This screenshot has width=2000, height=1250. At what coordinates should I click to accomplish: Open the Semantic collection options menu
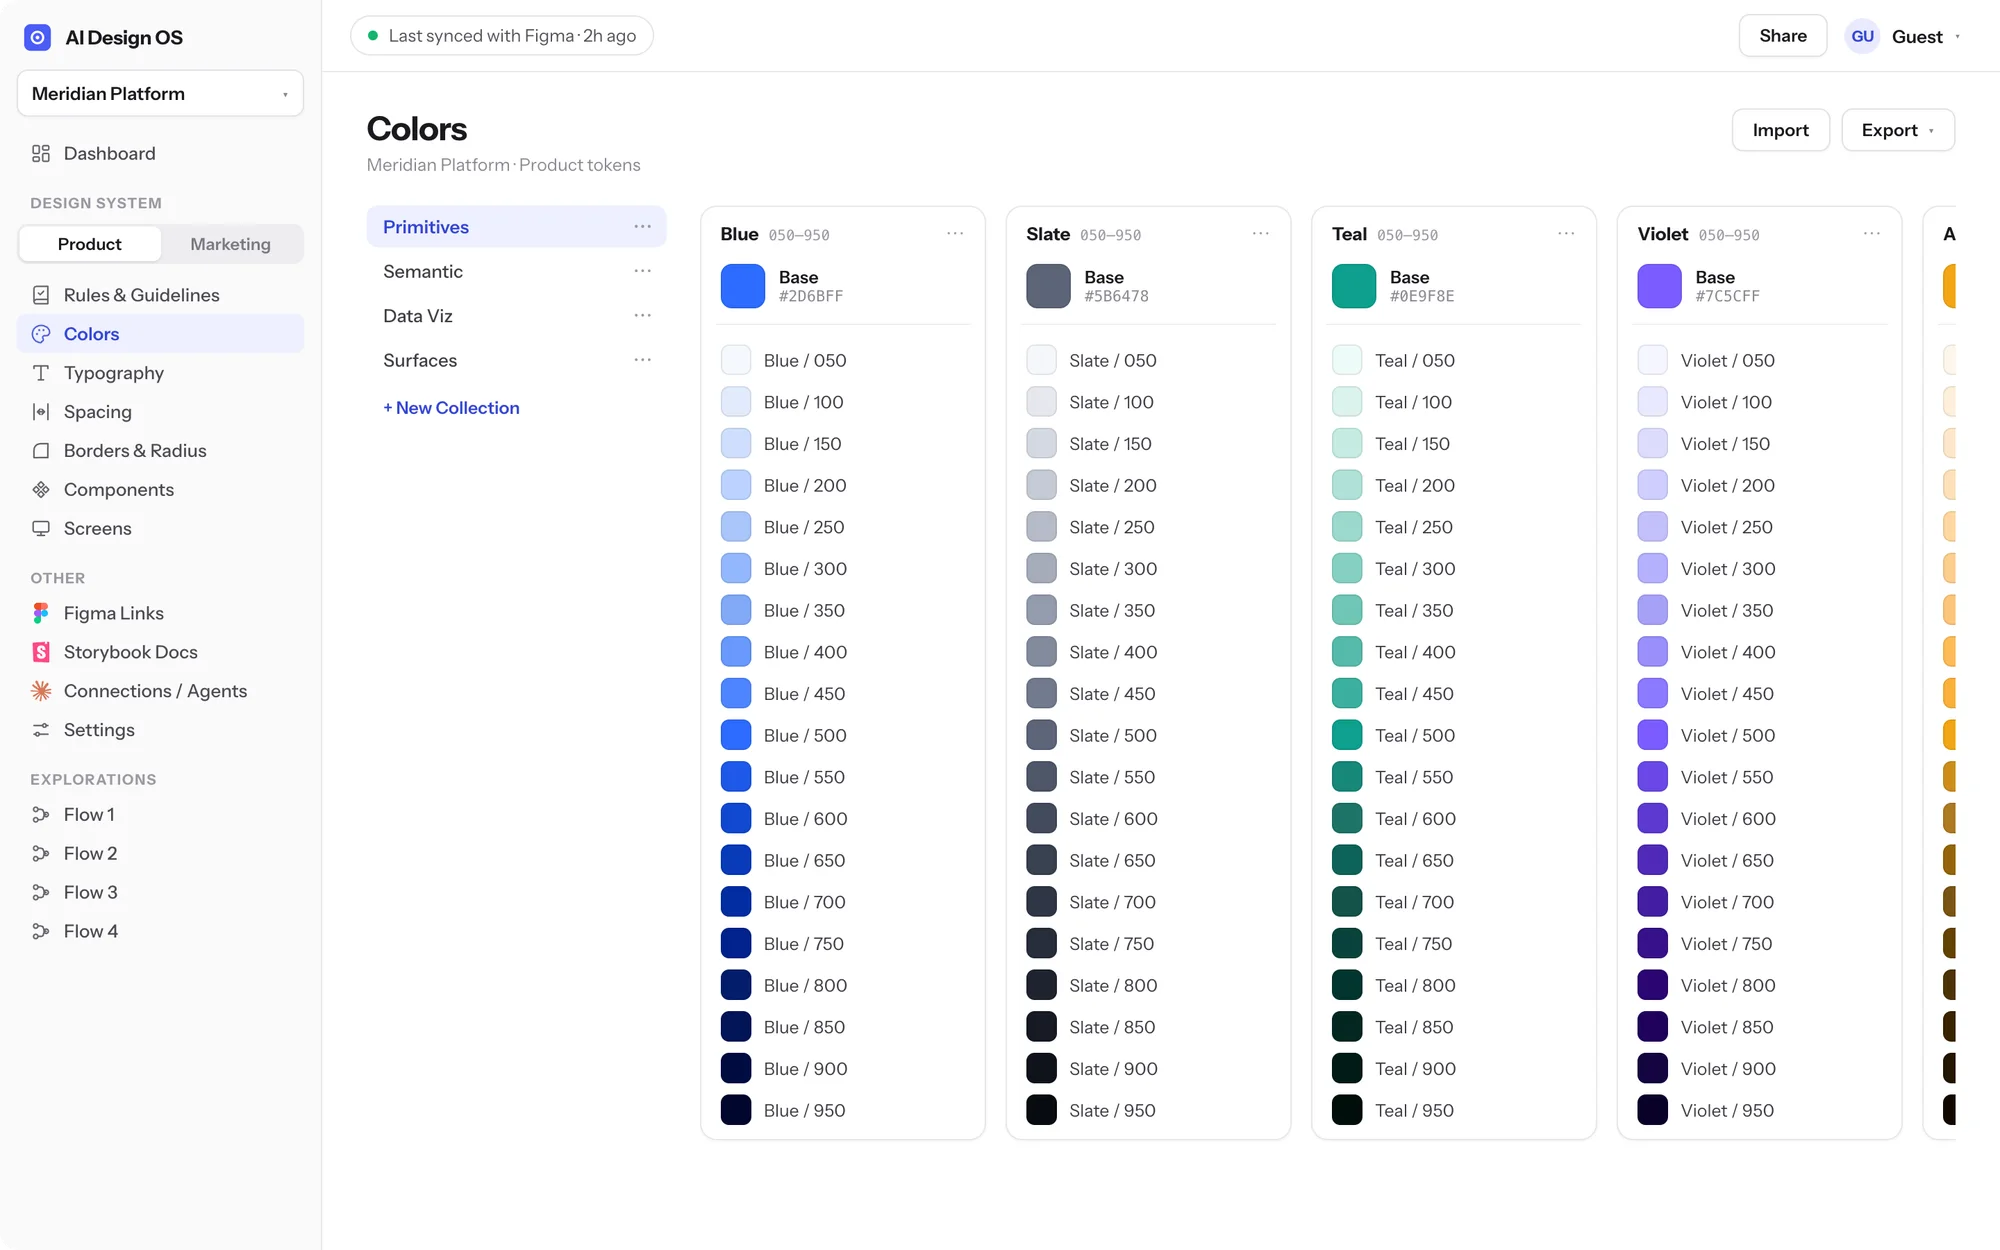[642, 271]
